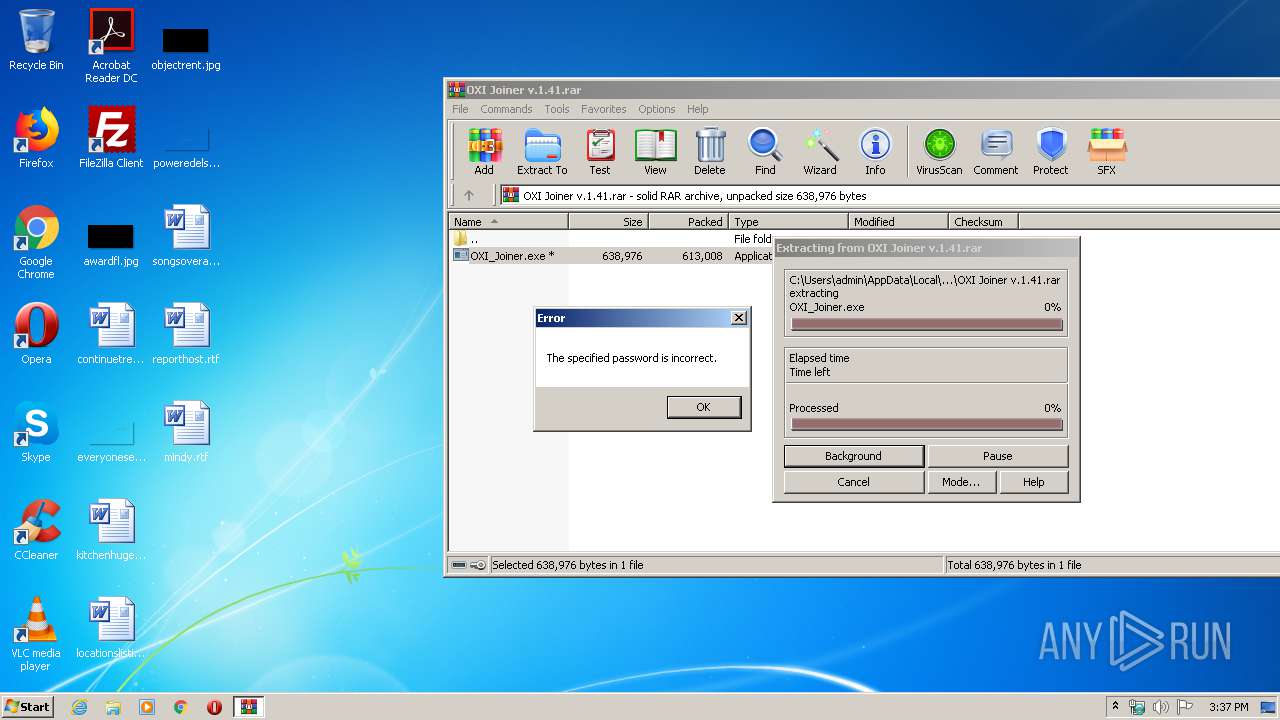Open the Commands menu
The image size is (1280, 720).
[x=506, y=109]
